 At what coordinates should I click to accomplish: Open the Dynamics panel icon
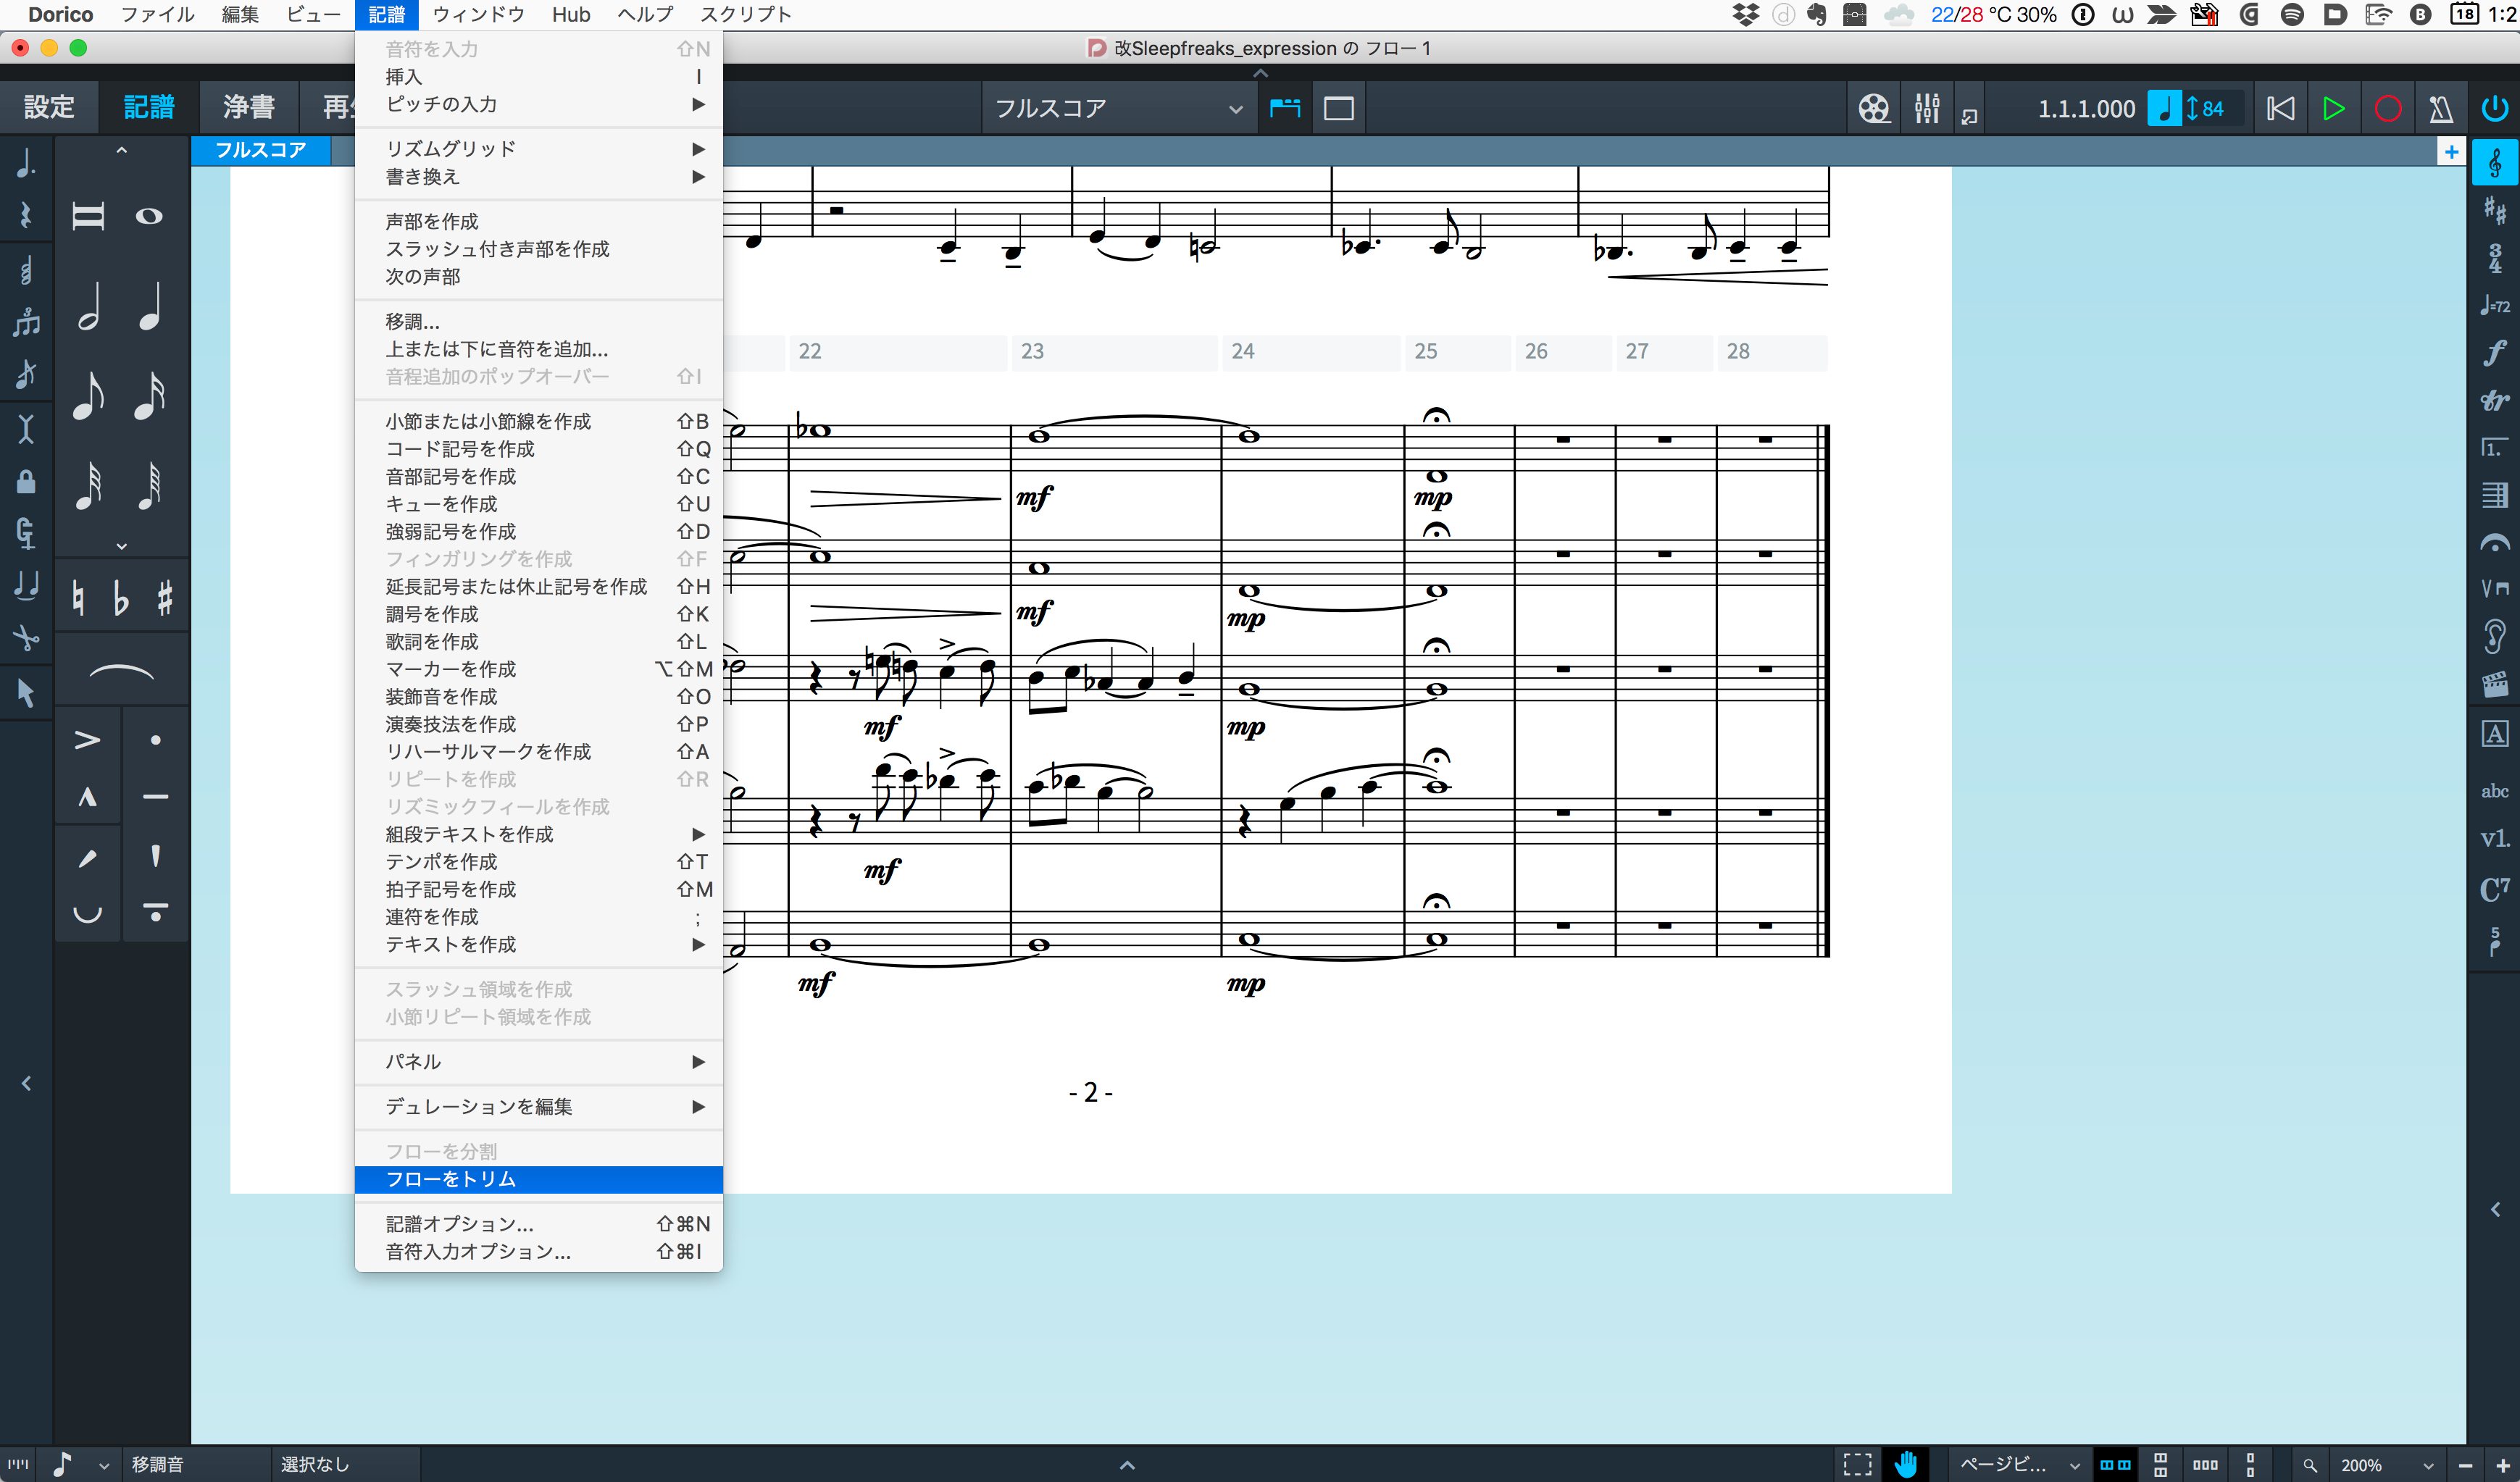click(x=2494, y=353)
